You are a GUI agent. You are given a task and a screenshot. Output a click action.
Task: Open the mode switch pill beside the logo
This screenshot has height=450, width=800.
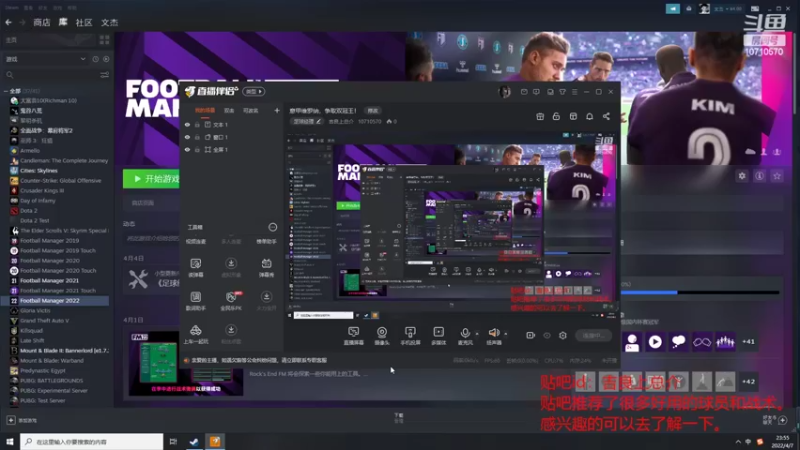point(254,91)
